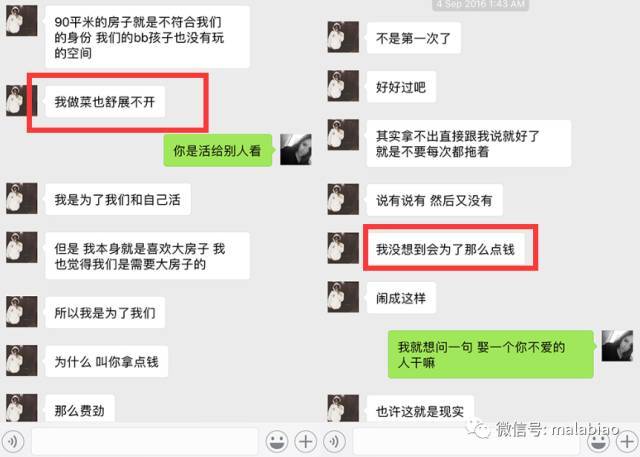640x457 pixels.
Task: Tap sender avatar beside '娶一个你不爱的人干嘛'
Action: click(617, 346)
